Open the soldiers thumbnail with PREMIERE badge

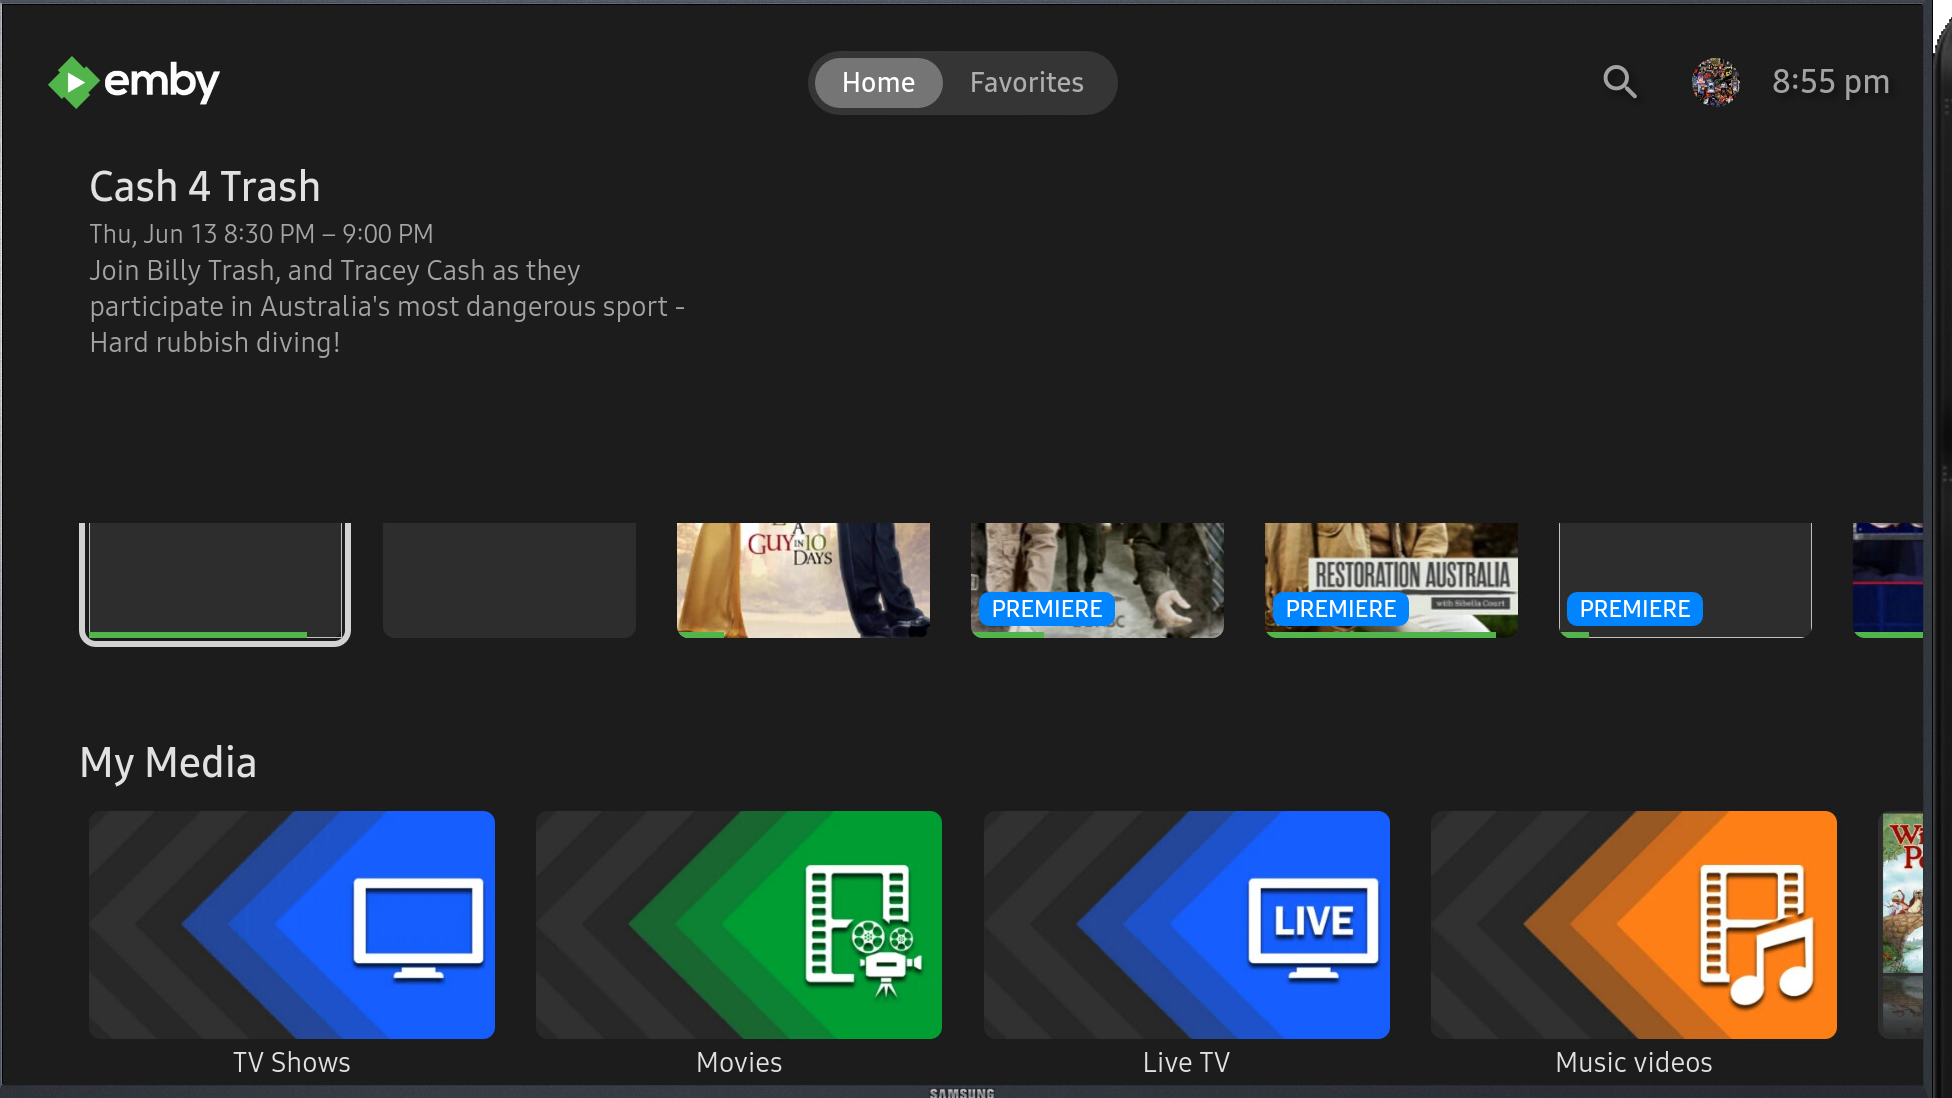click(x=1097, y=580)
